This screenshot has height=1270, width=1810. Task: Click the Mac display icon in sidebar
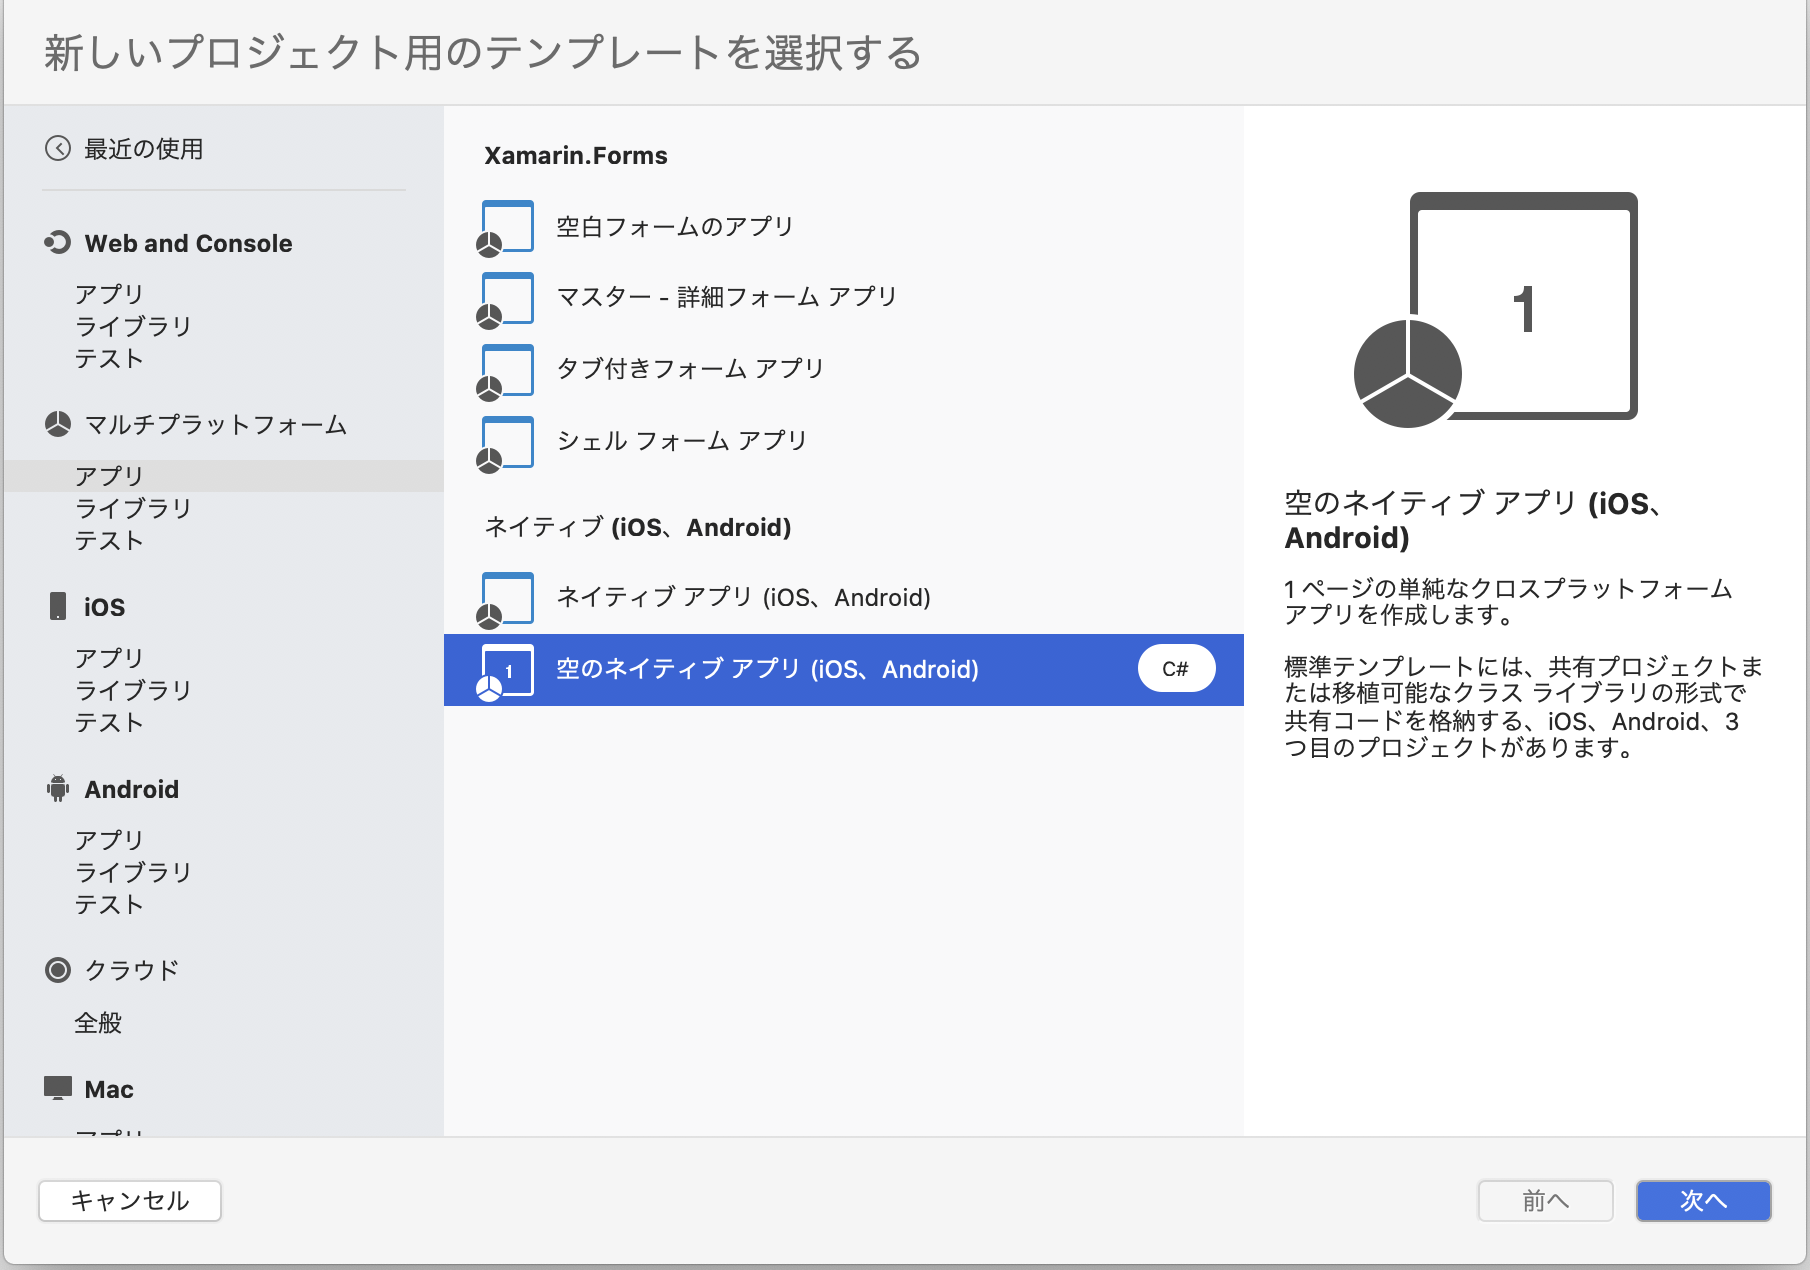(x=57, y=1088)
